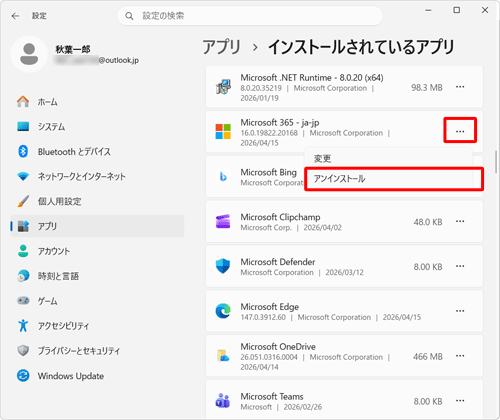Click the Microsoft Clipchamp app icon
This screenshot has height=420, width=500.
point(223,221)
